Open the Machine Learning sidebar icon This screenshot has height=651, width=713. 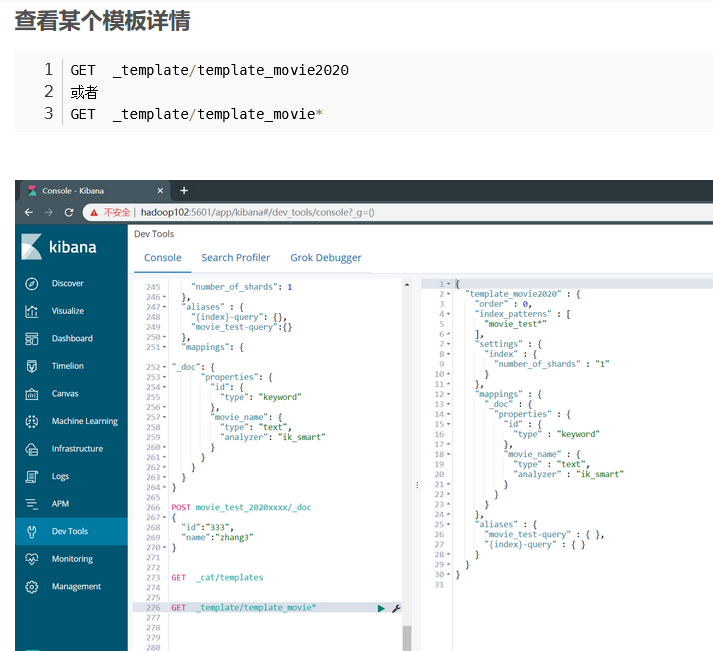31,421
